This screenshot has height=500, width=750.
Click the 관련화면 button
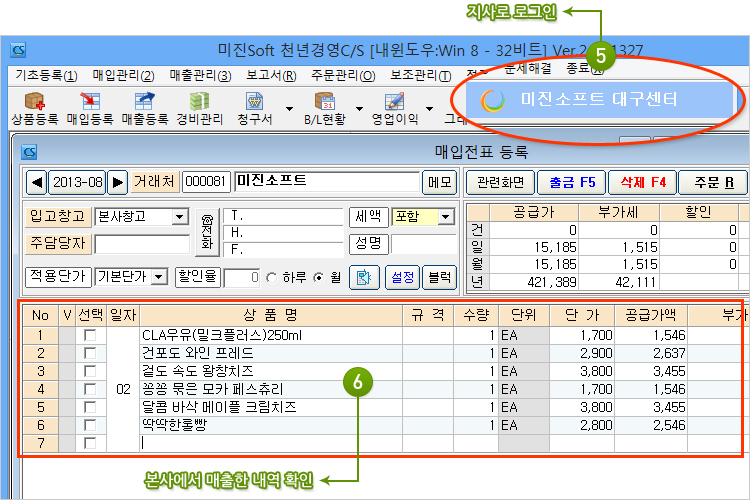[500, 182]
